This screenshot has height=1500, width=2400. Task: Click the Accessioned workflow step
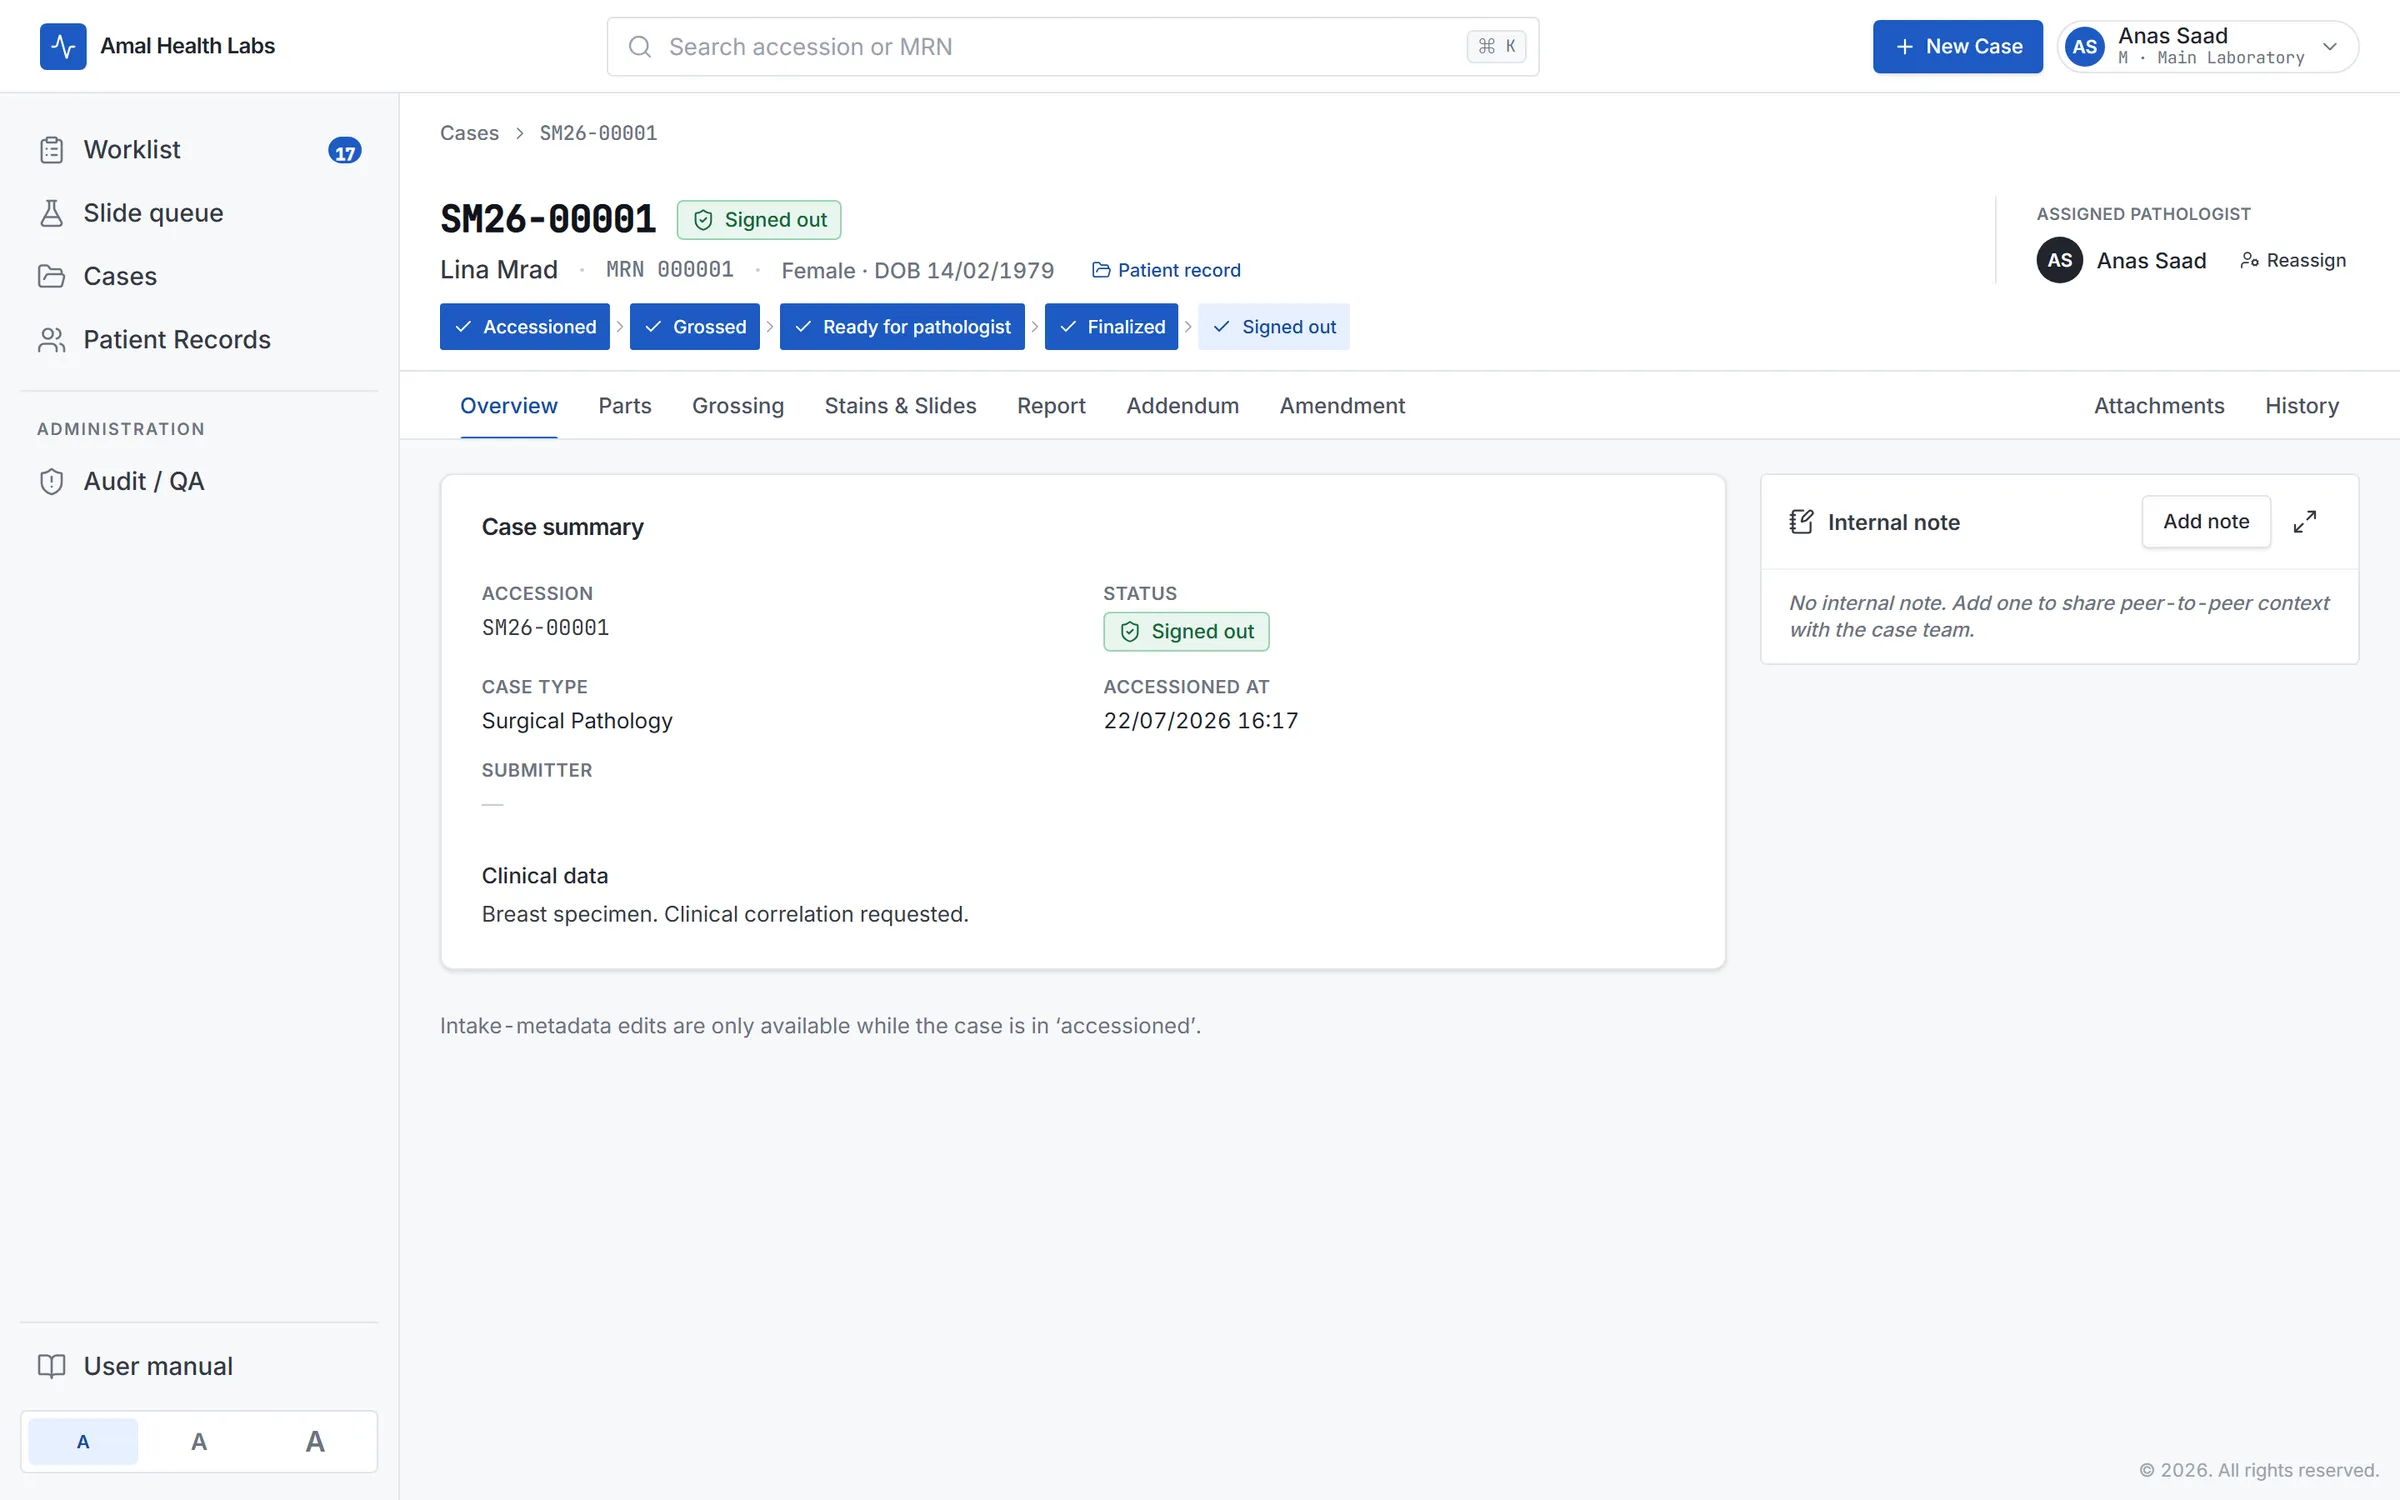click(x=524, y=327)
